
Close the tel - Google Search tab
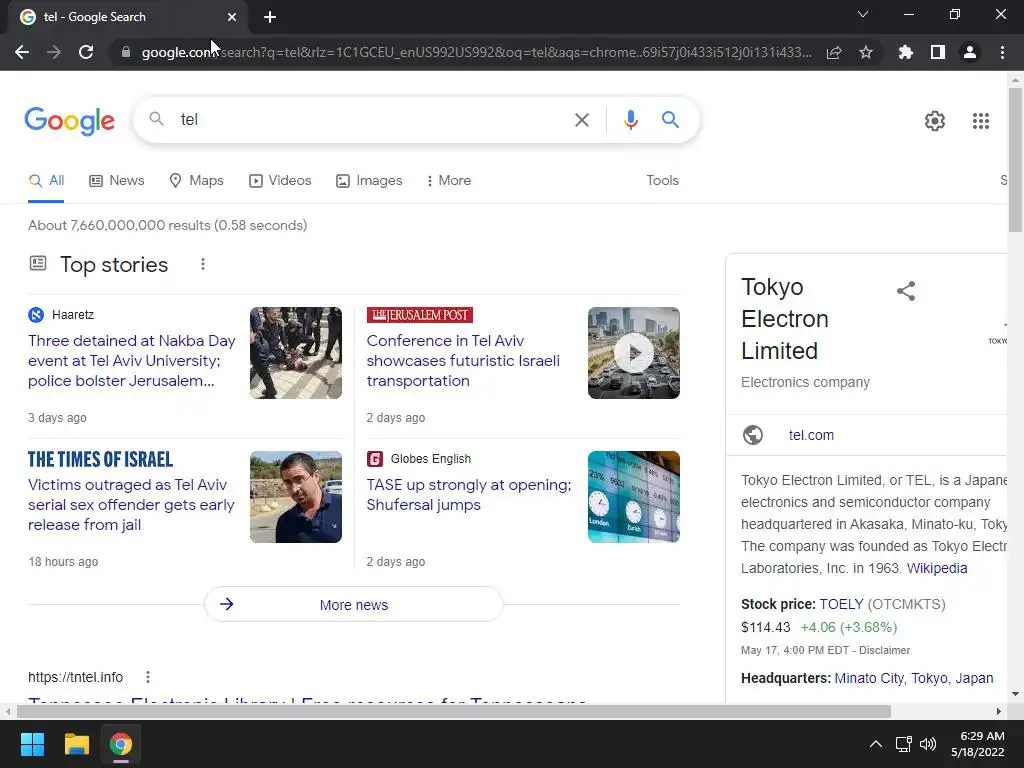(x=232, y=17)
